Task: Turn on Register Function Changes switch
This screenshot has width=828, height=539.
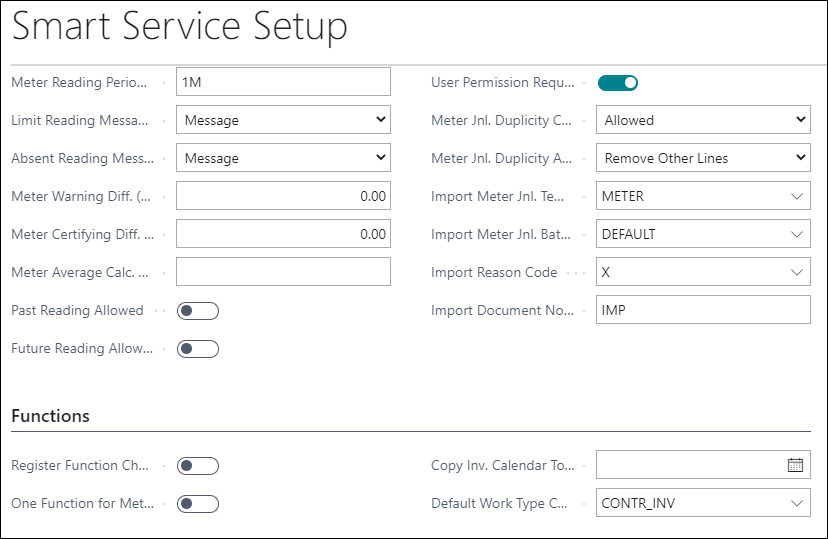Action: pos(198,466)
